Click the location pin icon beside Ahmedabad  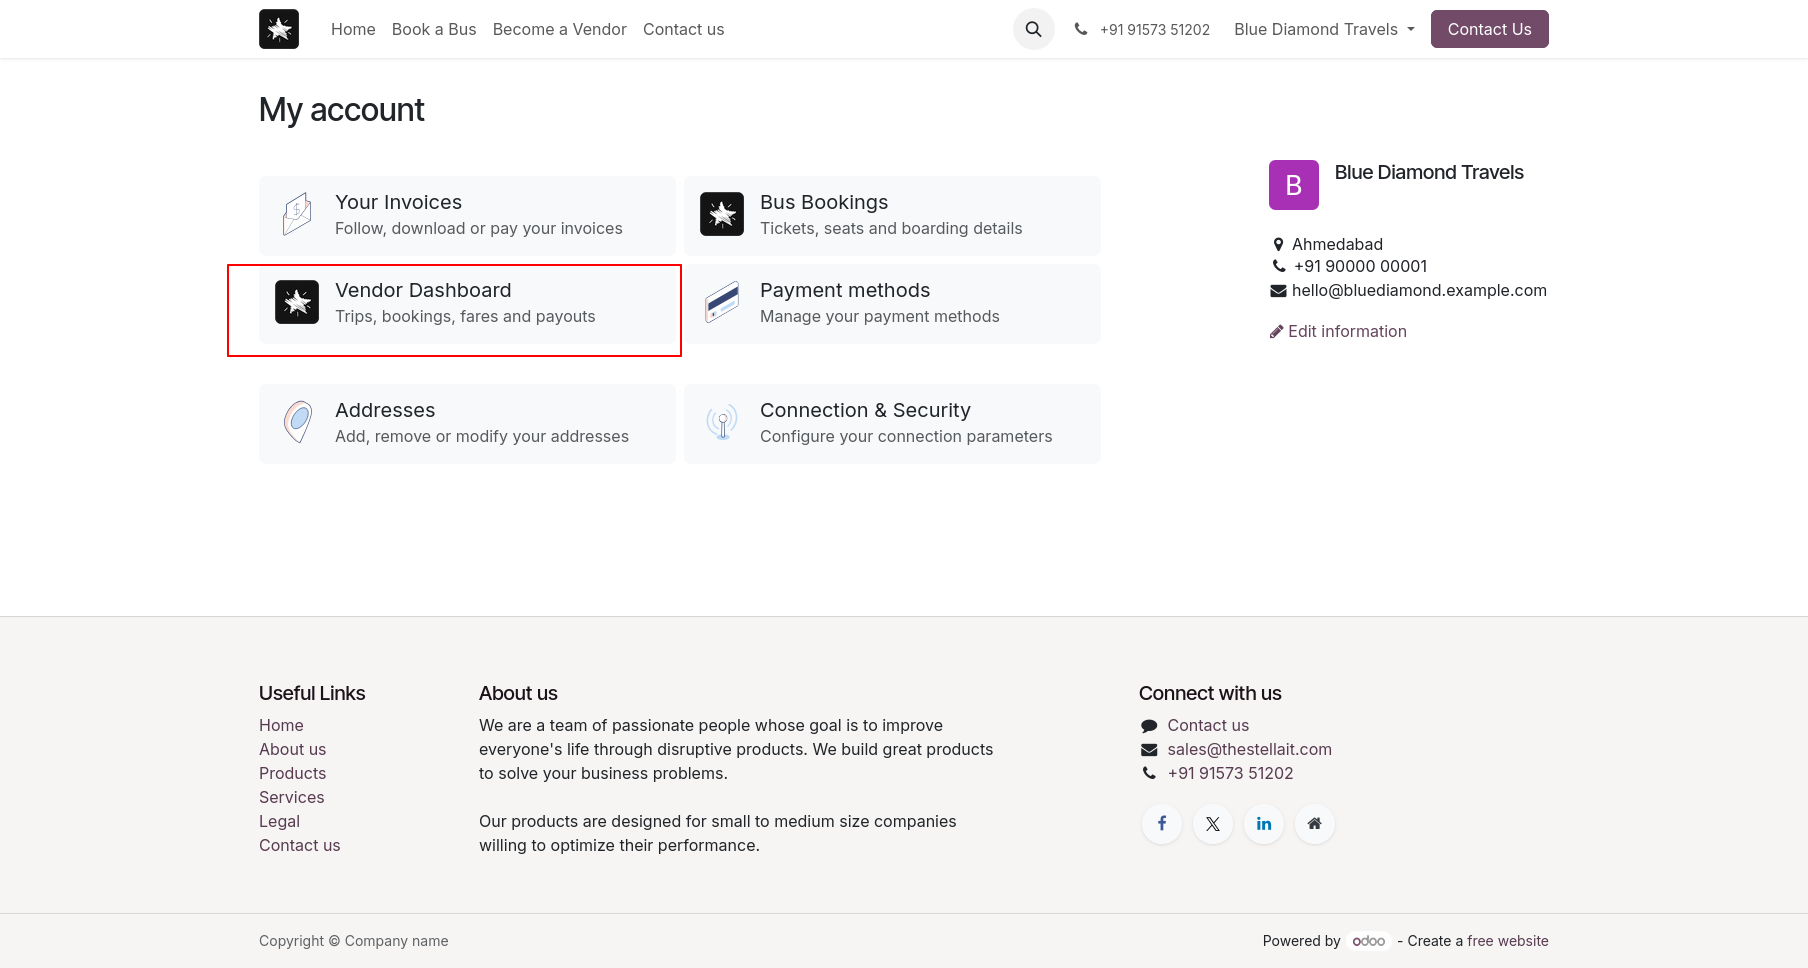1278,244
